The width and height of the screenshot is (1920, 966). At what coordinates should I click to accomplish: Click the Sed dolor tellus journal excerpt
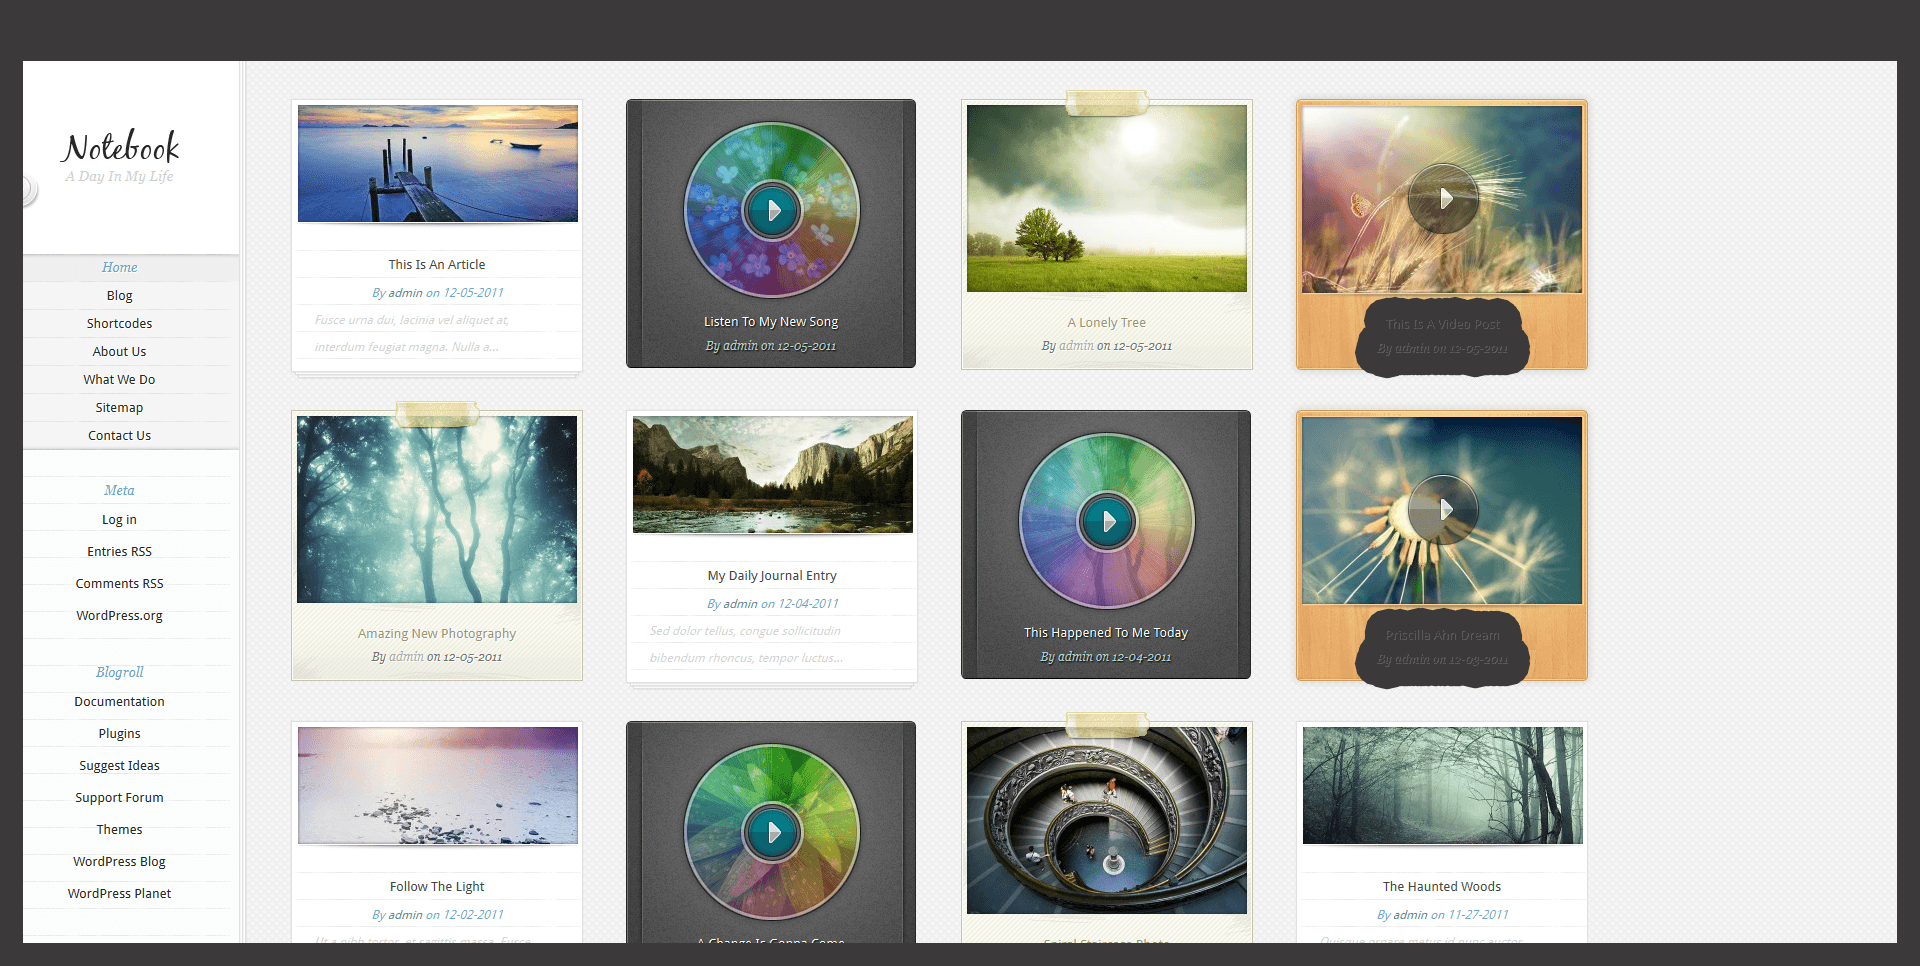[x=746, y=644]
